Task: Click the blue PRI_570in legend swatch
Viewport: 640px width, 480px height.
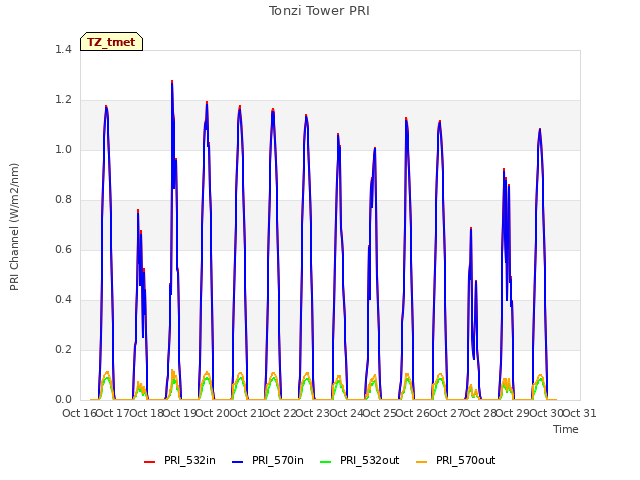Action: click(238, 461)
